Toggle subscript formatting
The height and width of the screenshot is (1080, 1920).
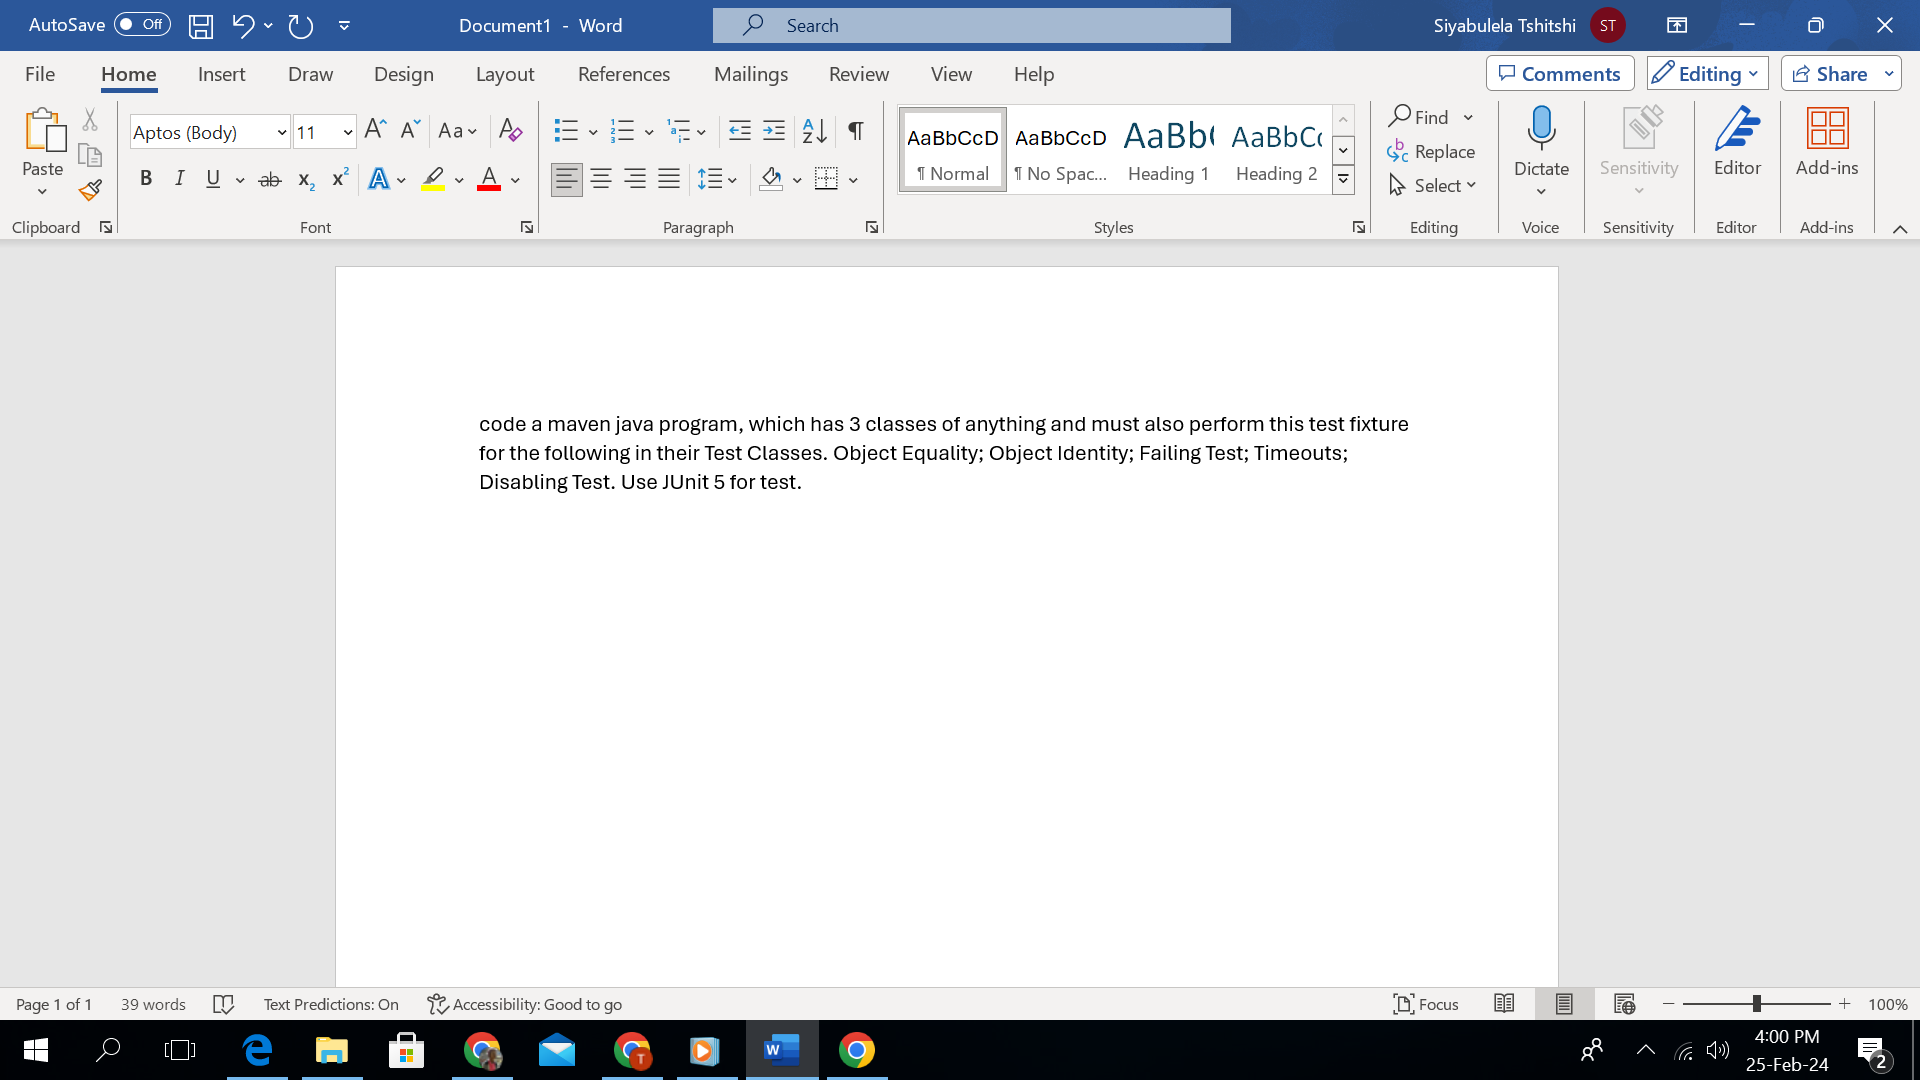click(x=306, y=180)
